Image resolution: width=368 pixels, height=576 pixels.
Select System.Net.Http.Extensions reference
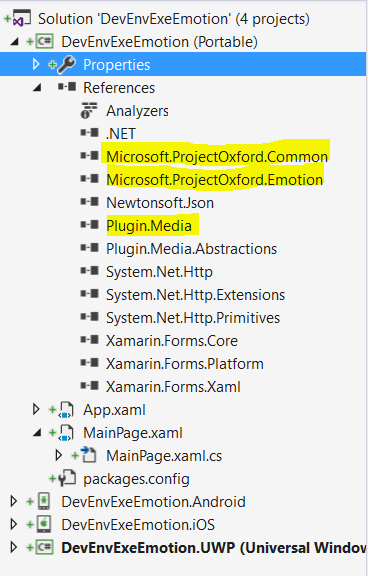[195, 295]
